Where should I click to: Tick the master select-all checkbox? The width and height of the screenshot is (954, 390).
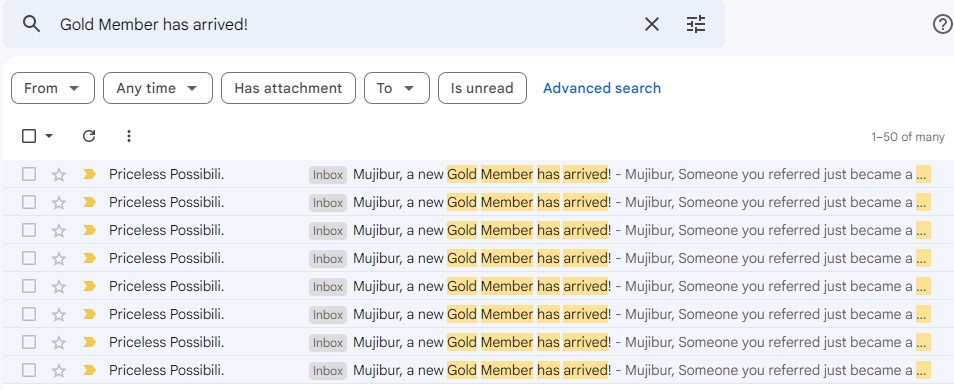tap(29, 136)
